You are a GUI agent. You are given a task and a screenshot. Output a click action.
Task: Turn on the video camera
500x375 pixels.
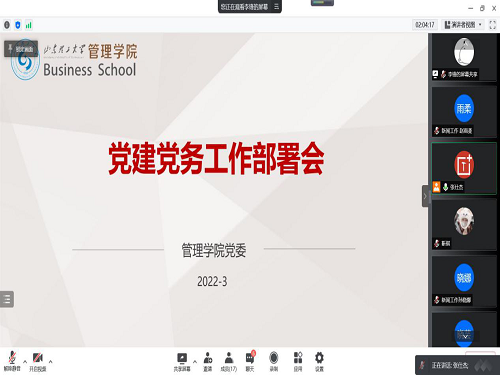point(38,361)
